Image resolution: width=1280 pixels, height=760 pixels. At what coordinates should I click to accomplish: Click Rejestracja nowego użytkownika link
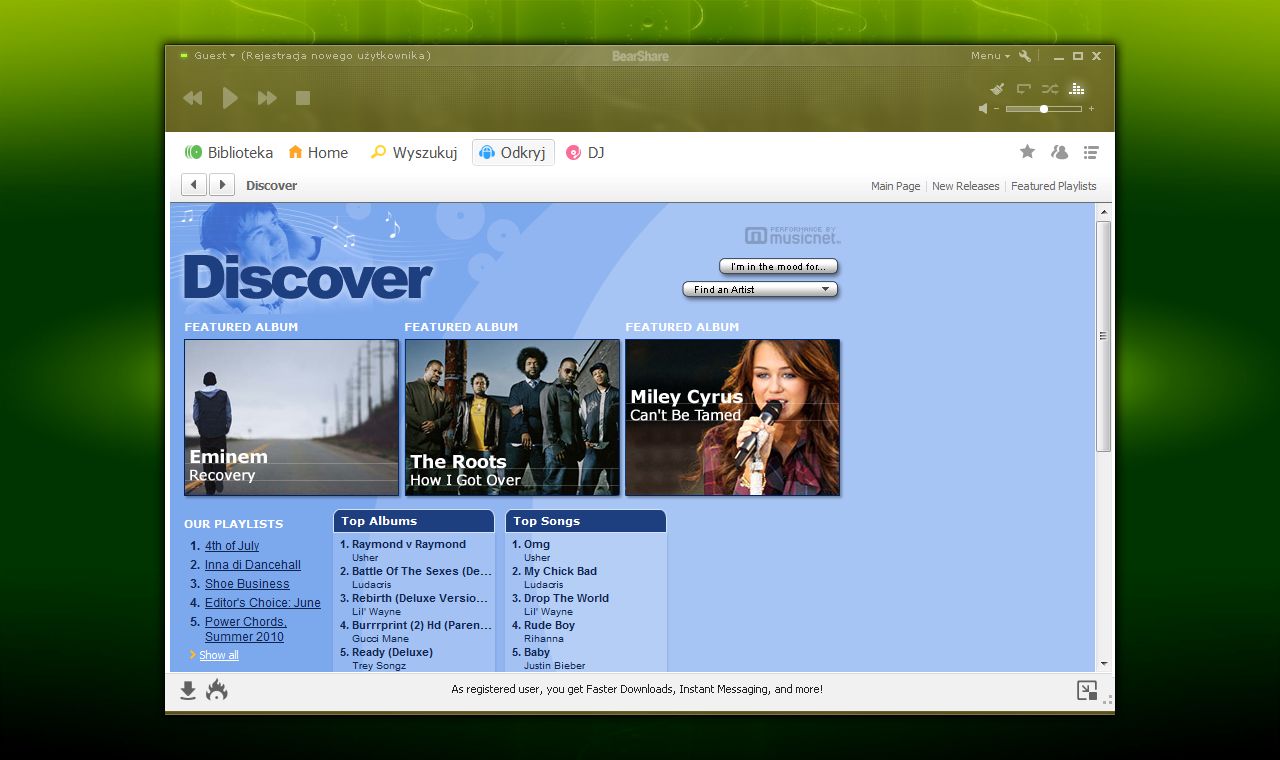[x=336, y=56]
